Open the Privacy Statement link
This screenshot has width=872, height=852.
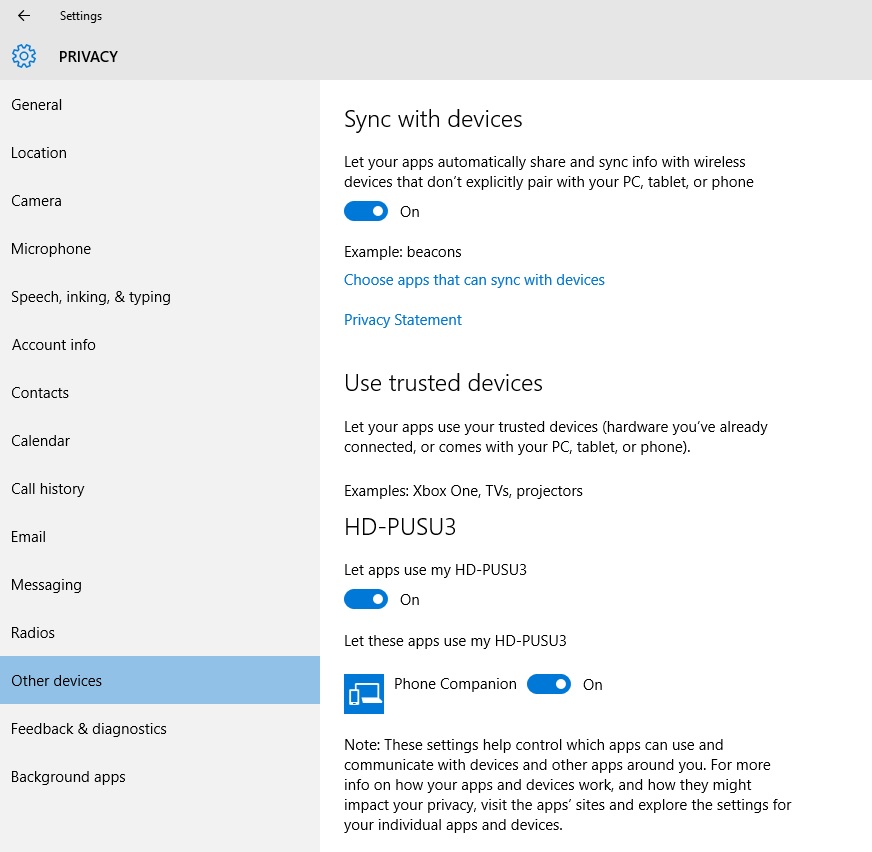403,320
